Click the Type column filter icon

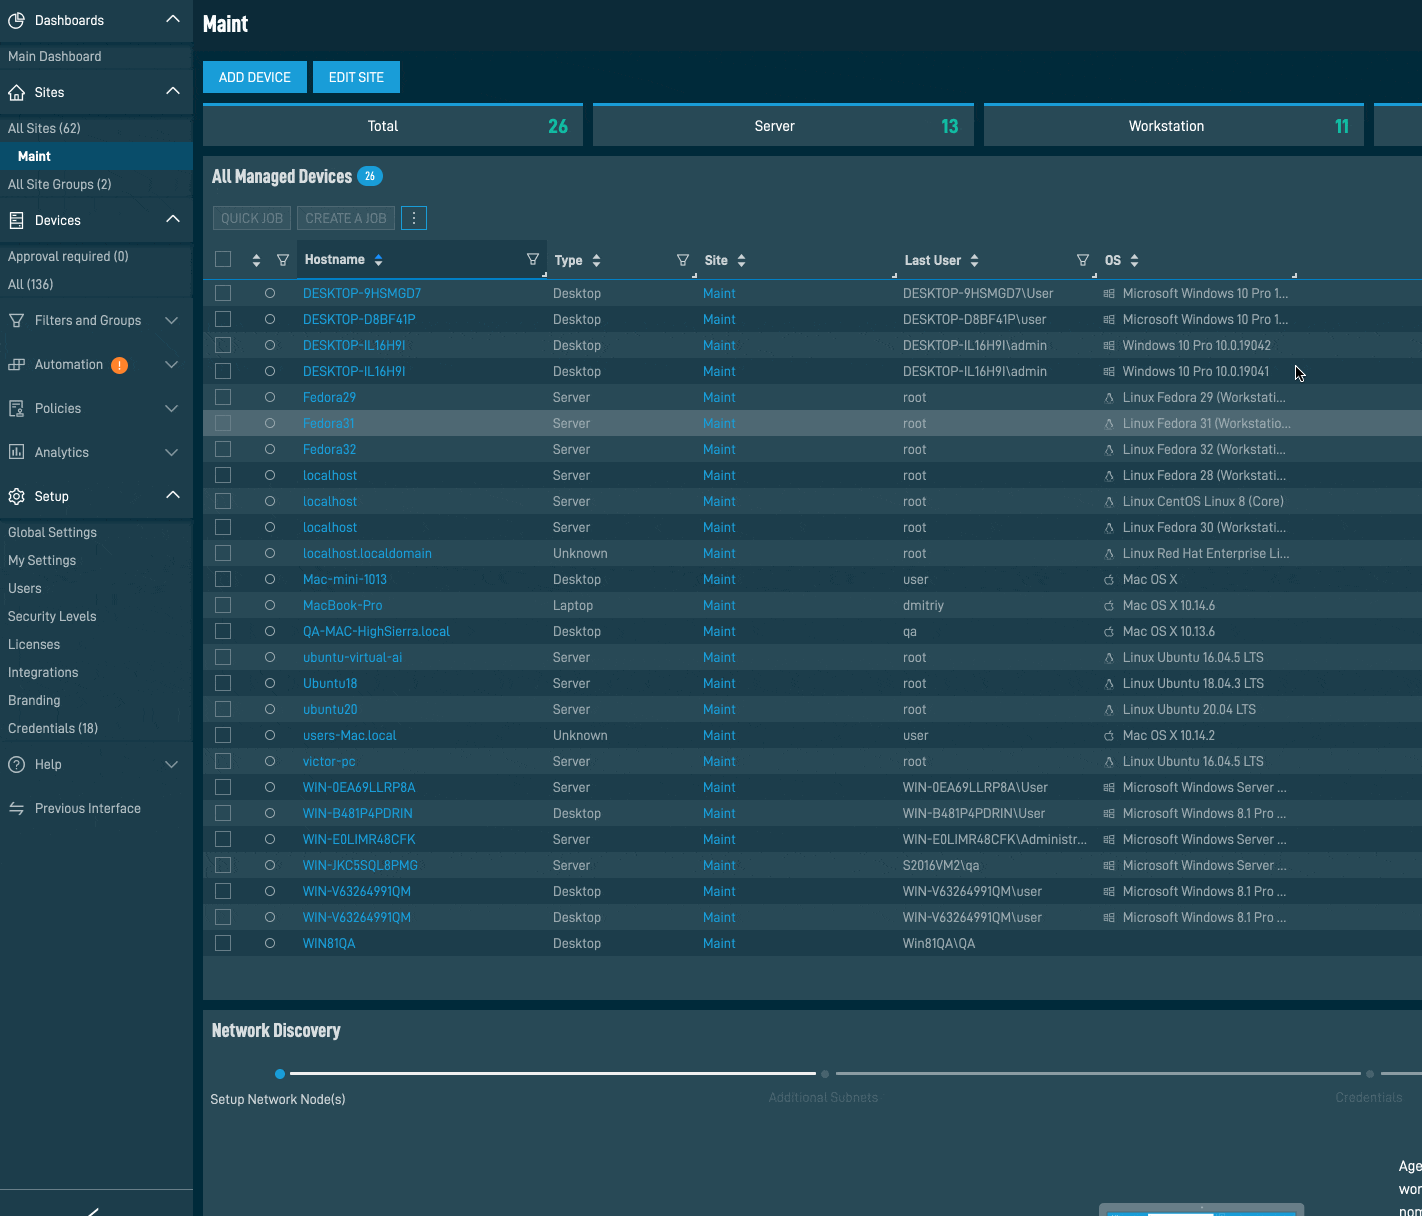[683, 260]
